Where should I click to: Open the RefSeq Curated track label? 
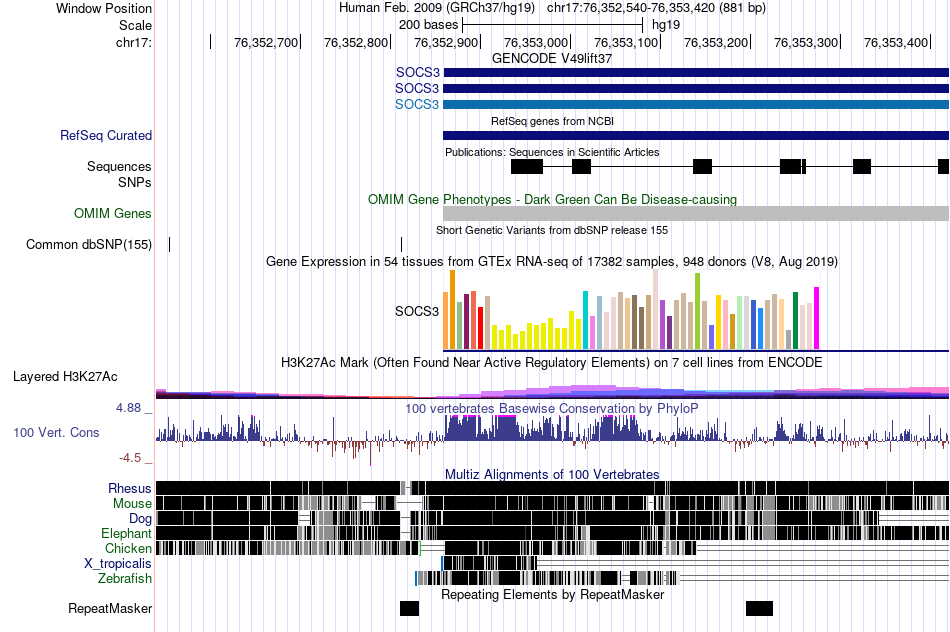coord(105,135)
